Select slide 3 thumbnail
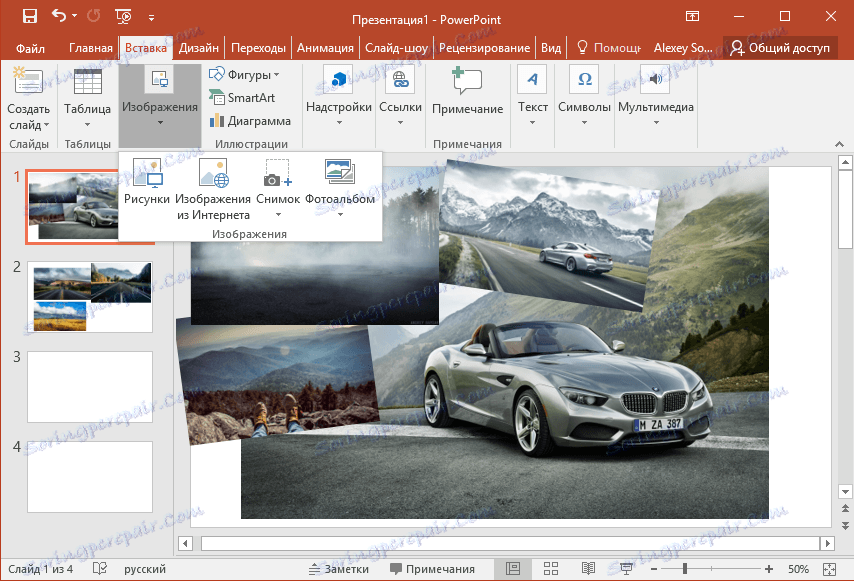The image size is (854, 581). point(89,386)
